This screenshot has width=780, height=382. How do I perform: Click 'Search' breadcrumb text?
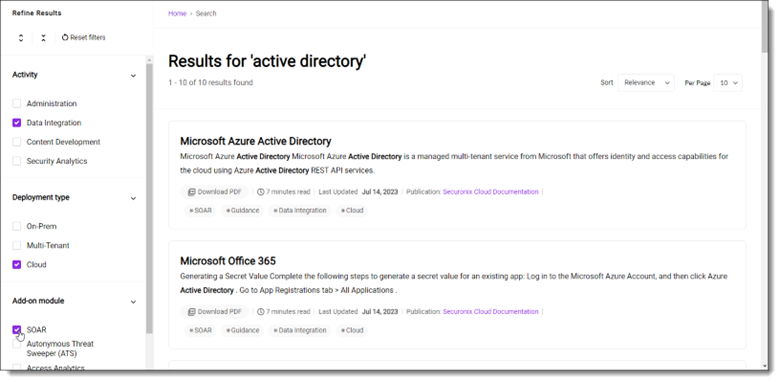point(206,13)
